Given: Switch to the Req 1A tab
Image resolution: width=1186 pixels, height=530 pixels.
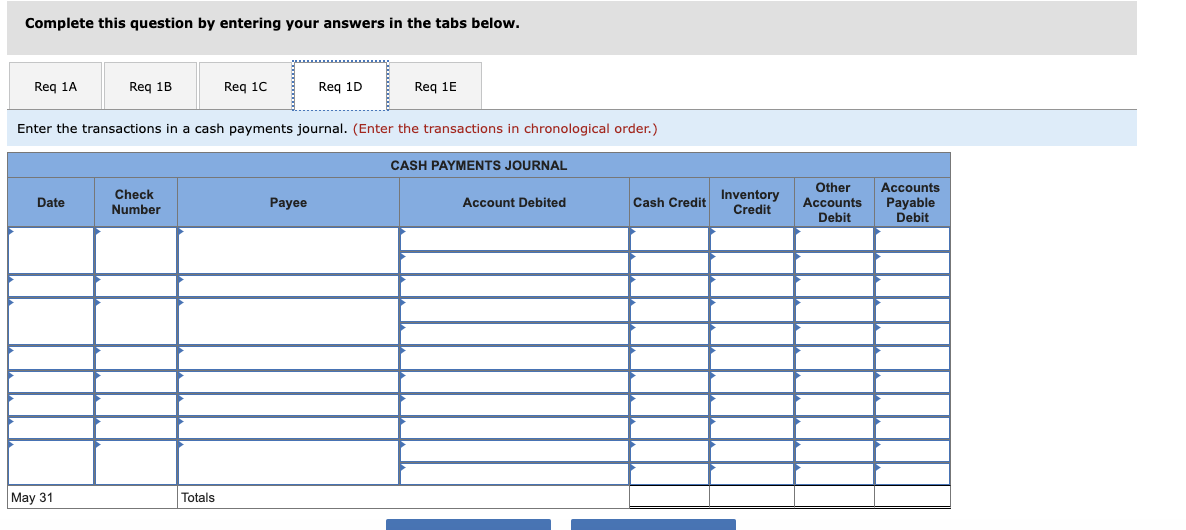Looking at the screenshot, I should [56, 86].
